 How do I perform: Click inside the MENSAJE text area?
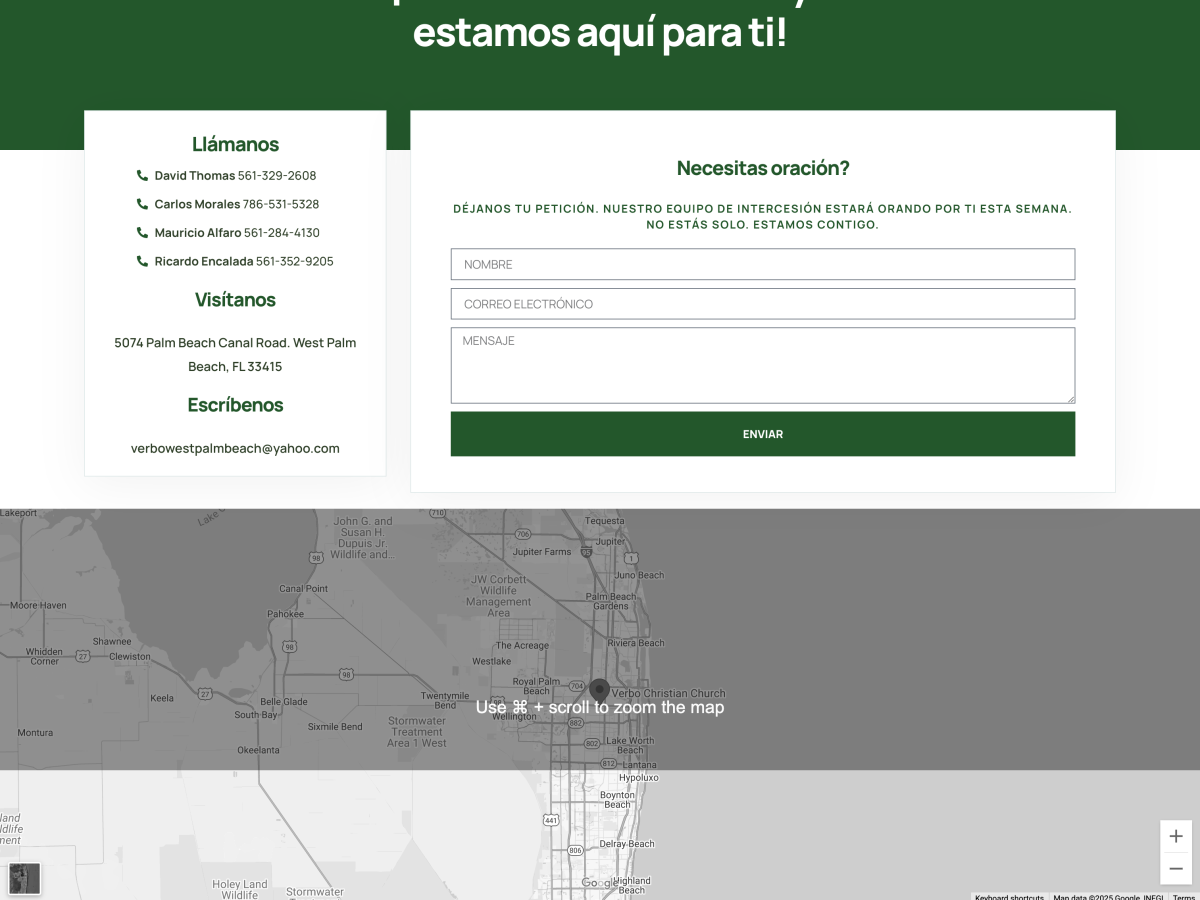762,365
